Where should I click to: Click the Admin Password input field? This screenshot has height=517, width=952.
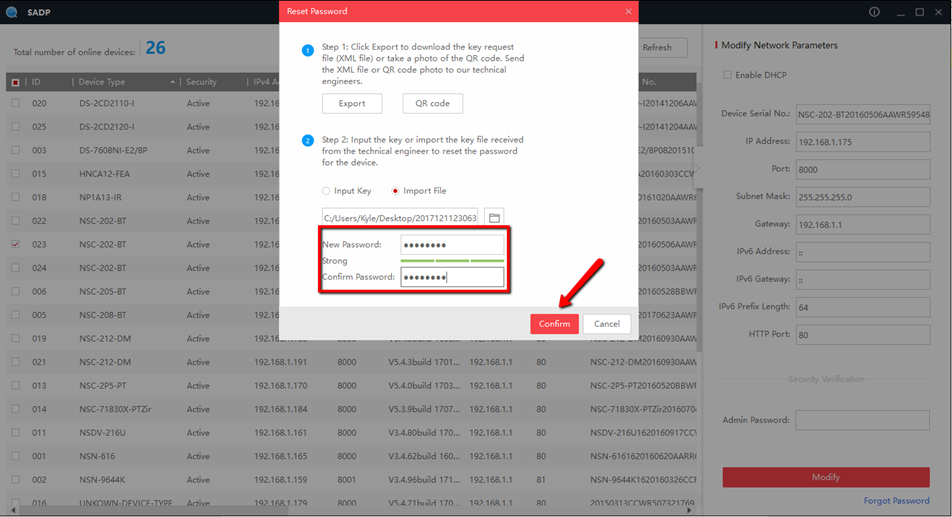[862, 420]
